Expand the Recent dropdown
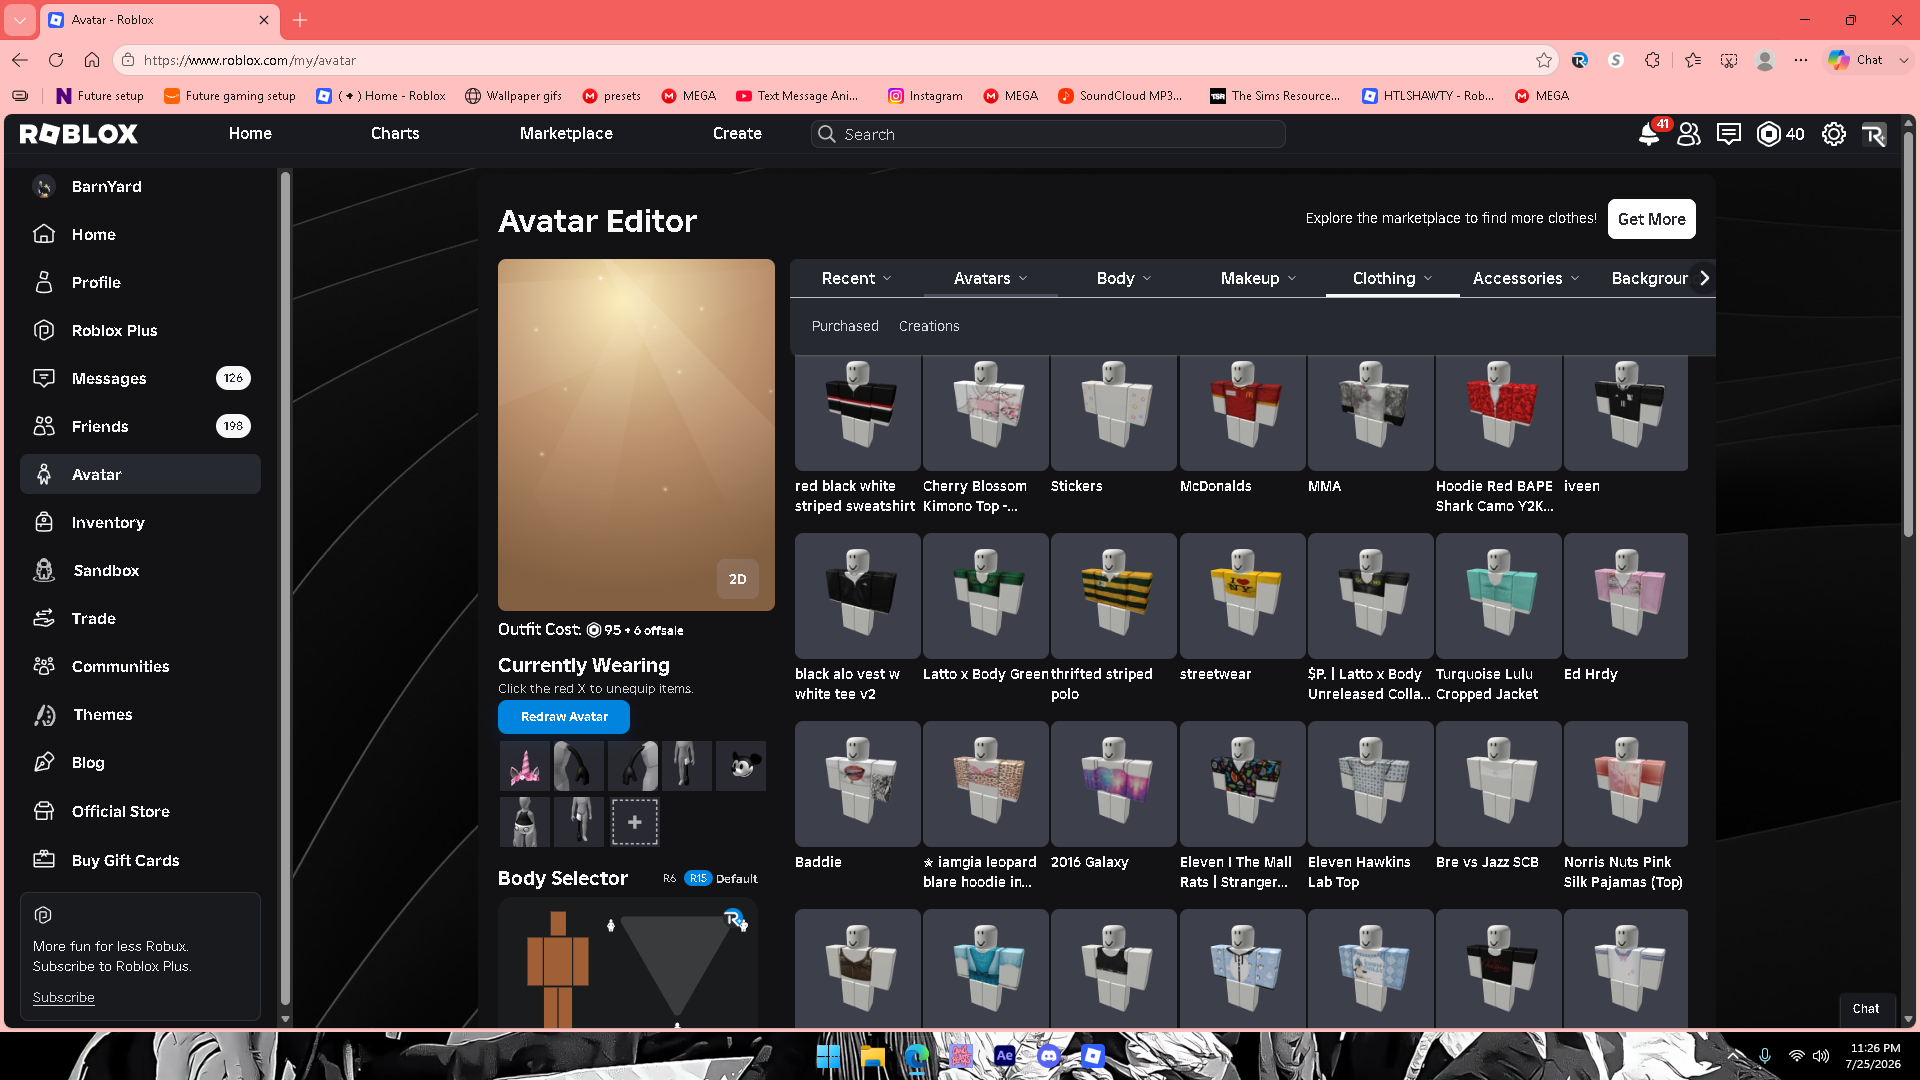This screenshot has width=1920, height=1080. (x=857, y=279)
